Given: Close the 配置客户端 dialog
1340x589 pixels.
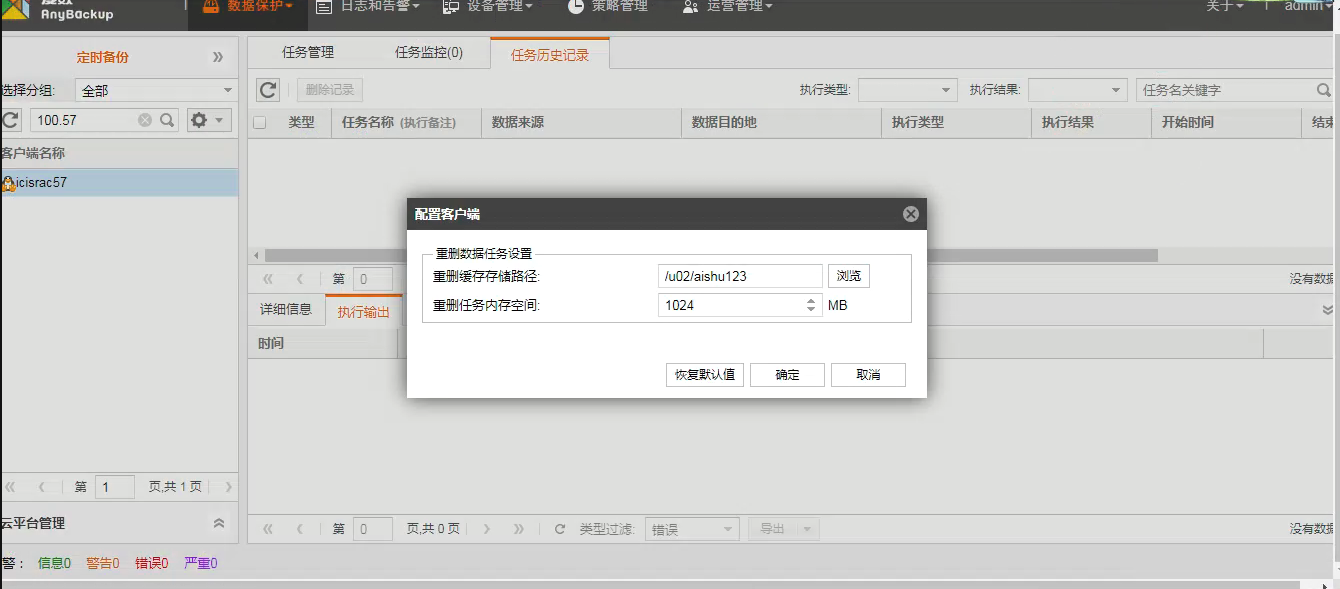Looking at the screenshot, I should 910,214.
